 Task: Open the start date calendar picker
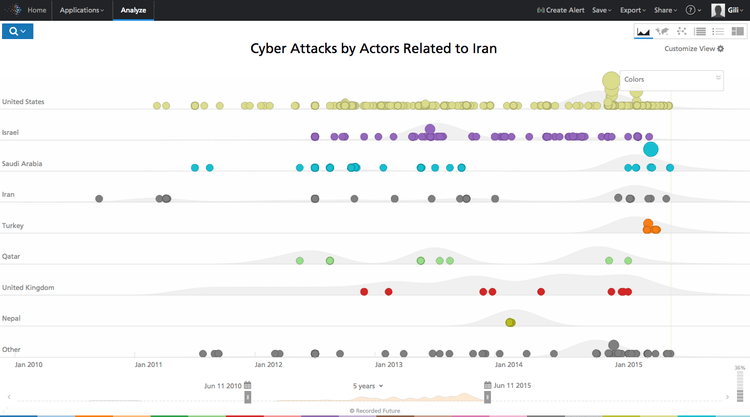click(x=247, y=385)
